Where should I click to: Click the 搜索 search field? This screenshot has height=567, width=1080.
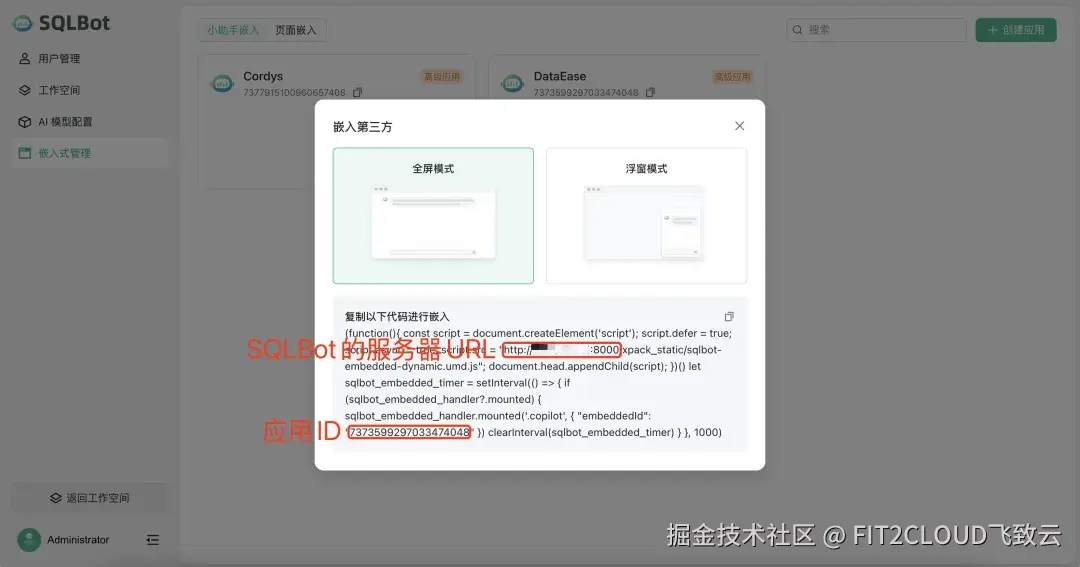(876, 30)
